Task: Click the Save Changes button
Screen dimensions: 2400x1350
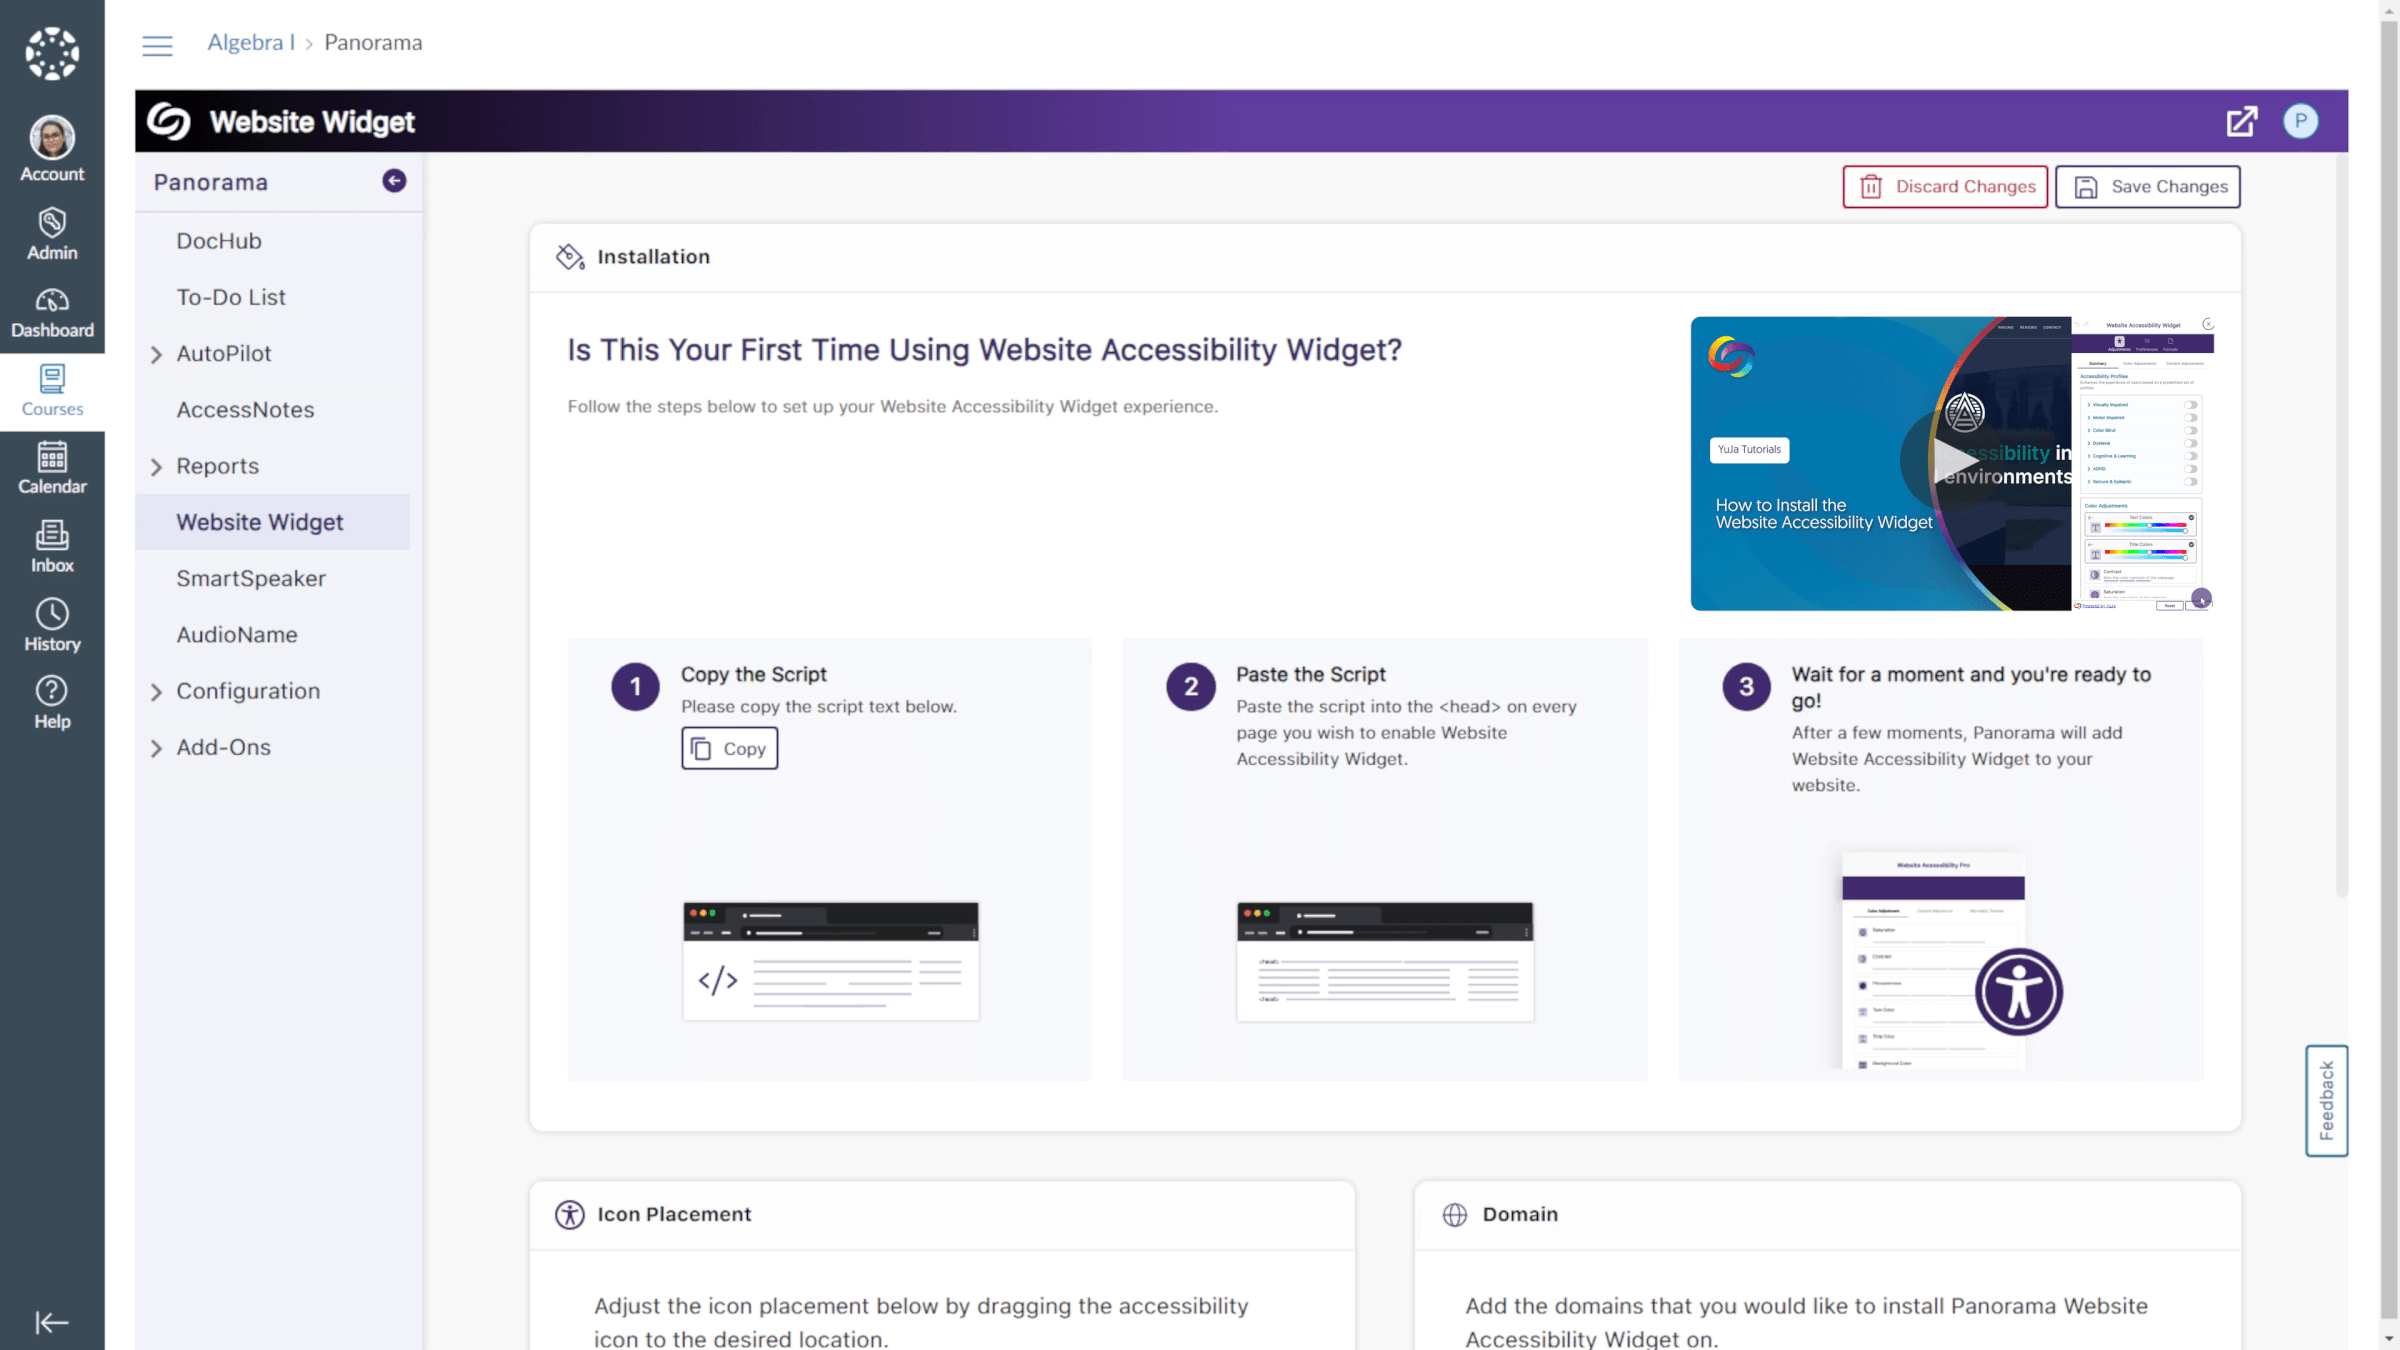Action: pos(2148,187)
